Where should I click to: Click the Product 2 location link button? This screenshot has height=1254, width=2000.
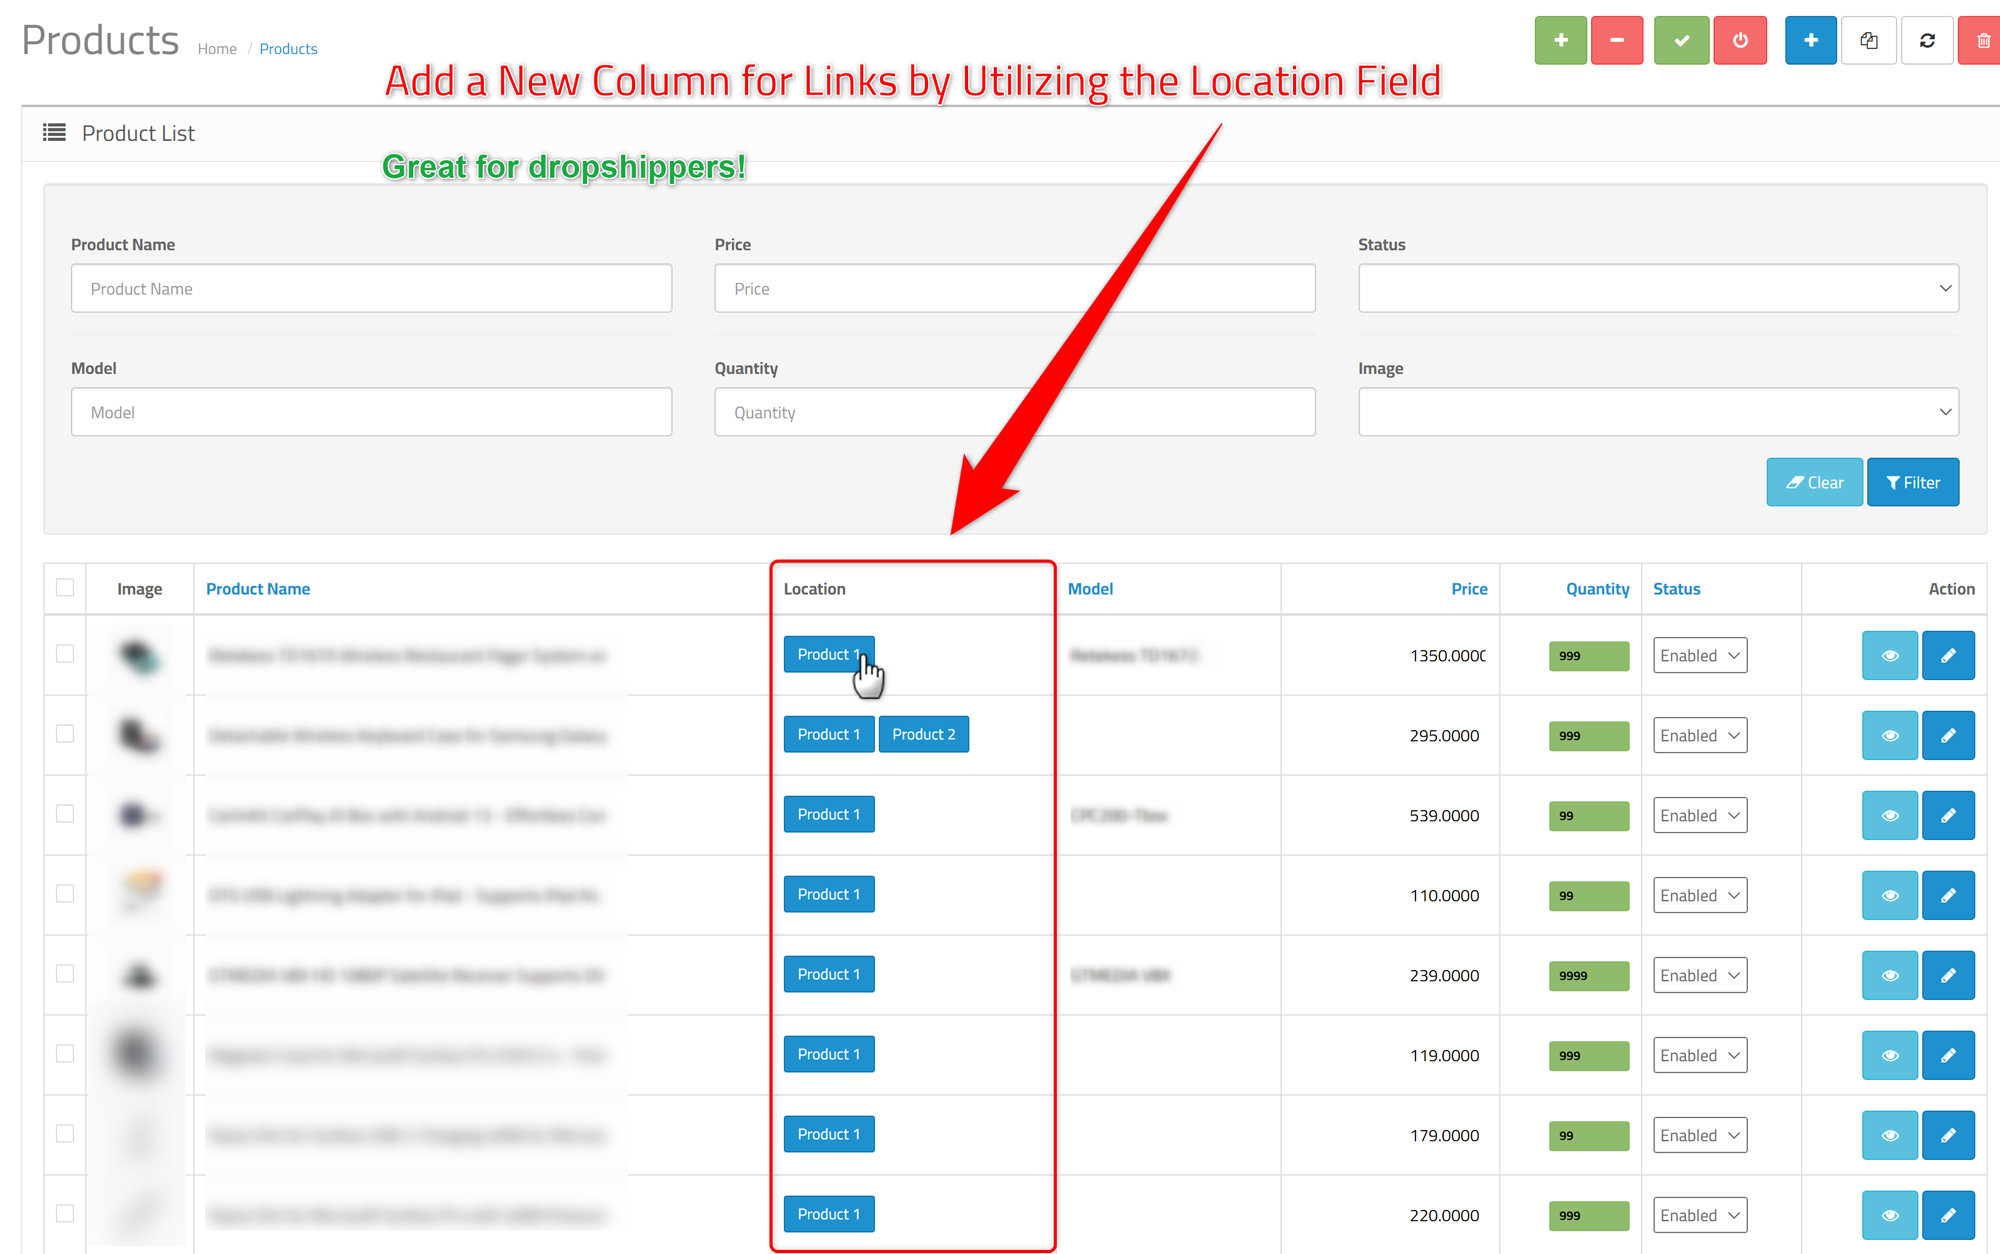click(923, 735)
